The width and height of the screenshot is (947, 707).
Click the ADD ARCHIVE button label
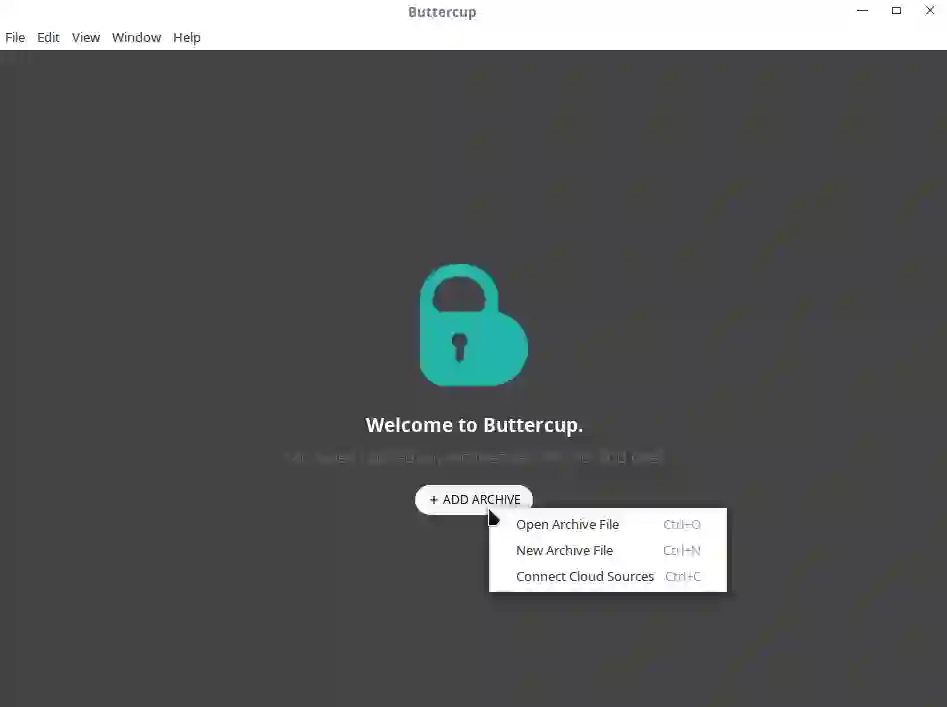pyautogui.click(x=481, y=500)
